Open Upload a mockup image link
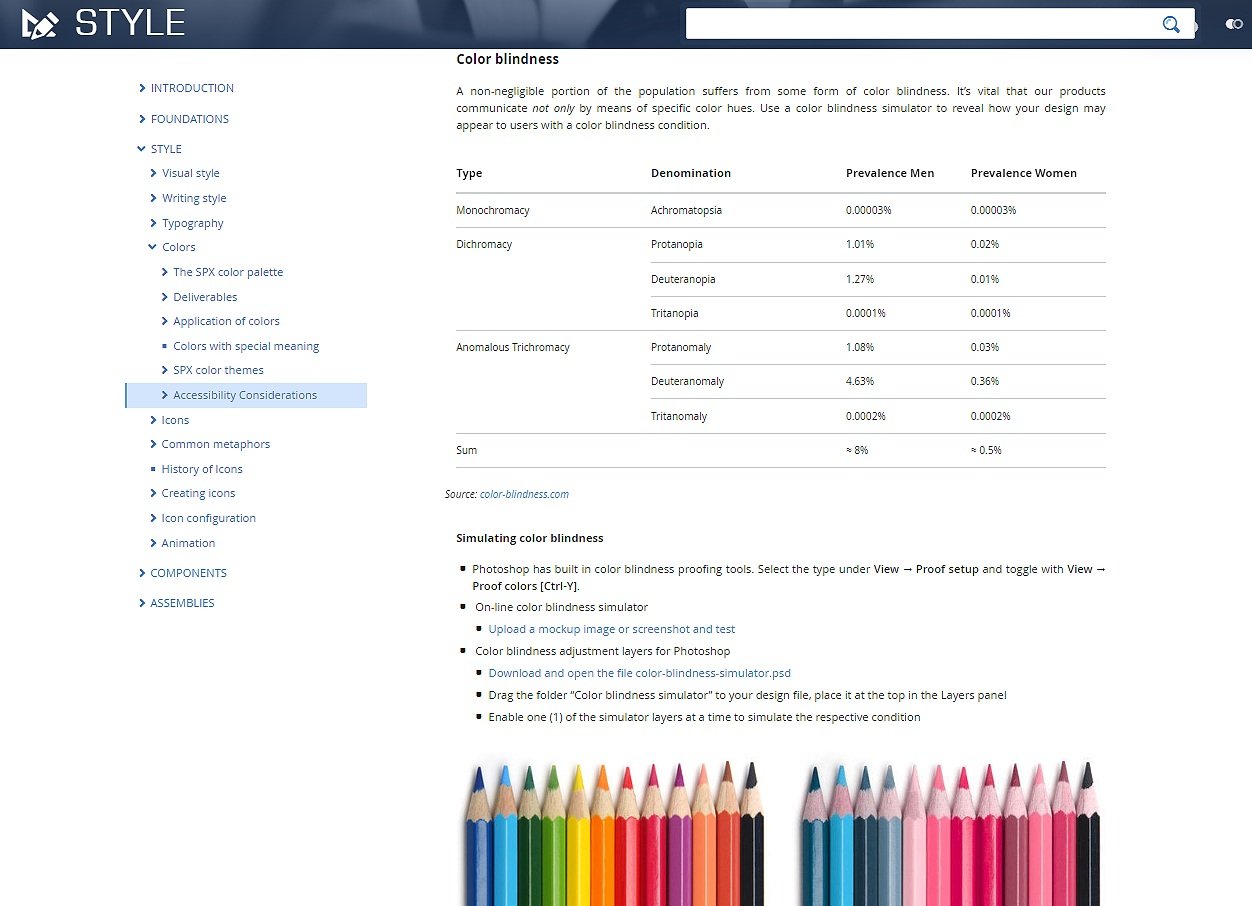 612,629
